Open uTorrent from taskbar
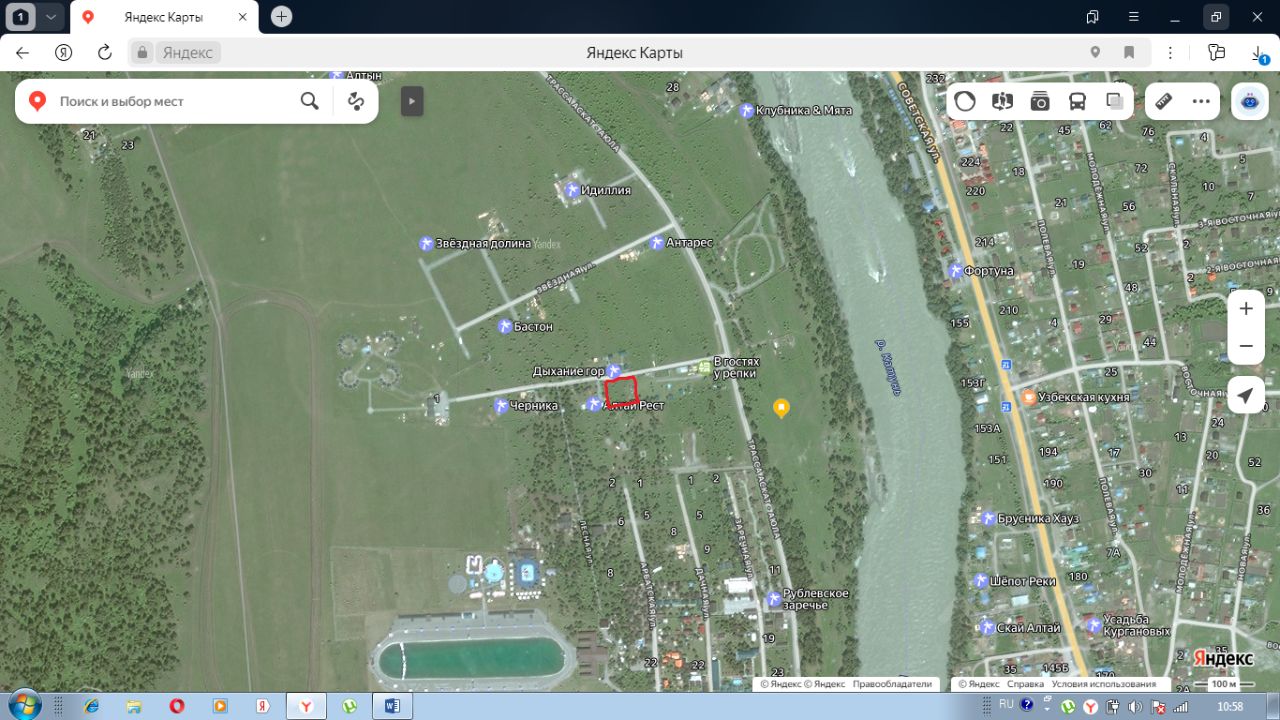This screenshot has width=1280, height=720. tap(350, 706)
